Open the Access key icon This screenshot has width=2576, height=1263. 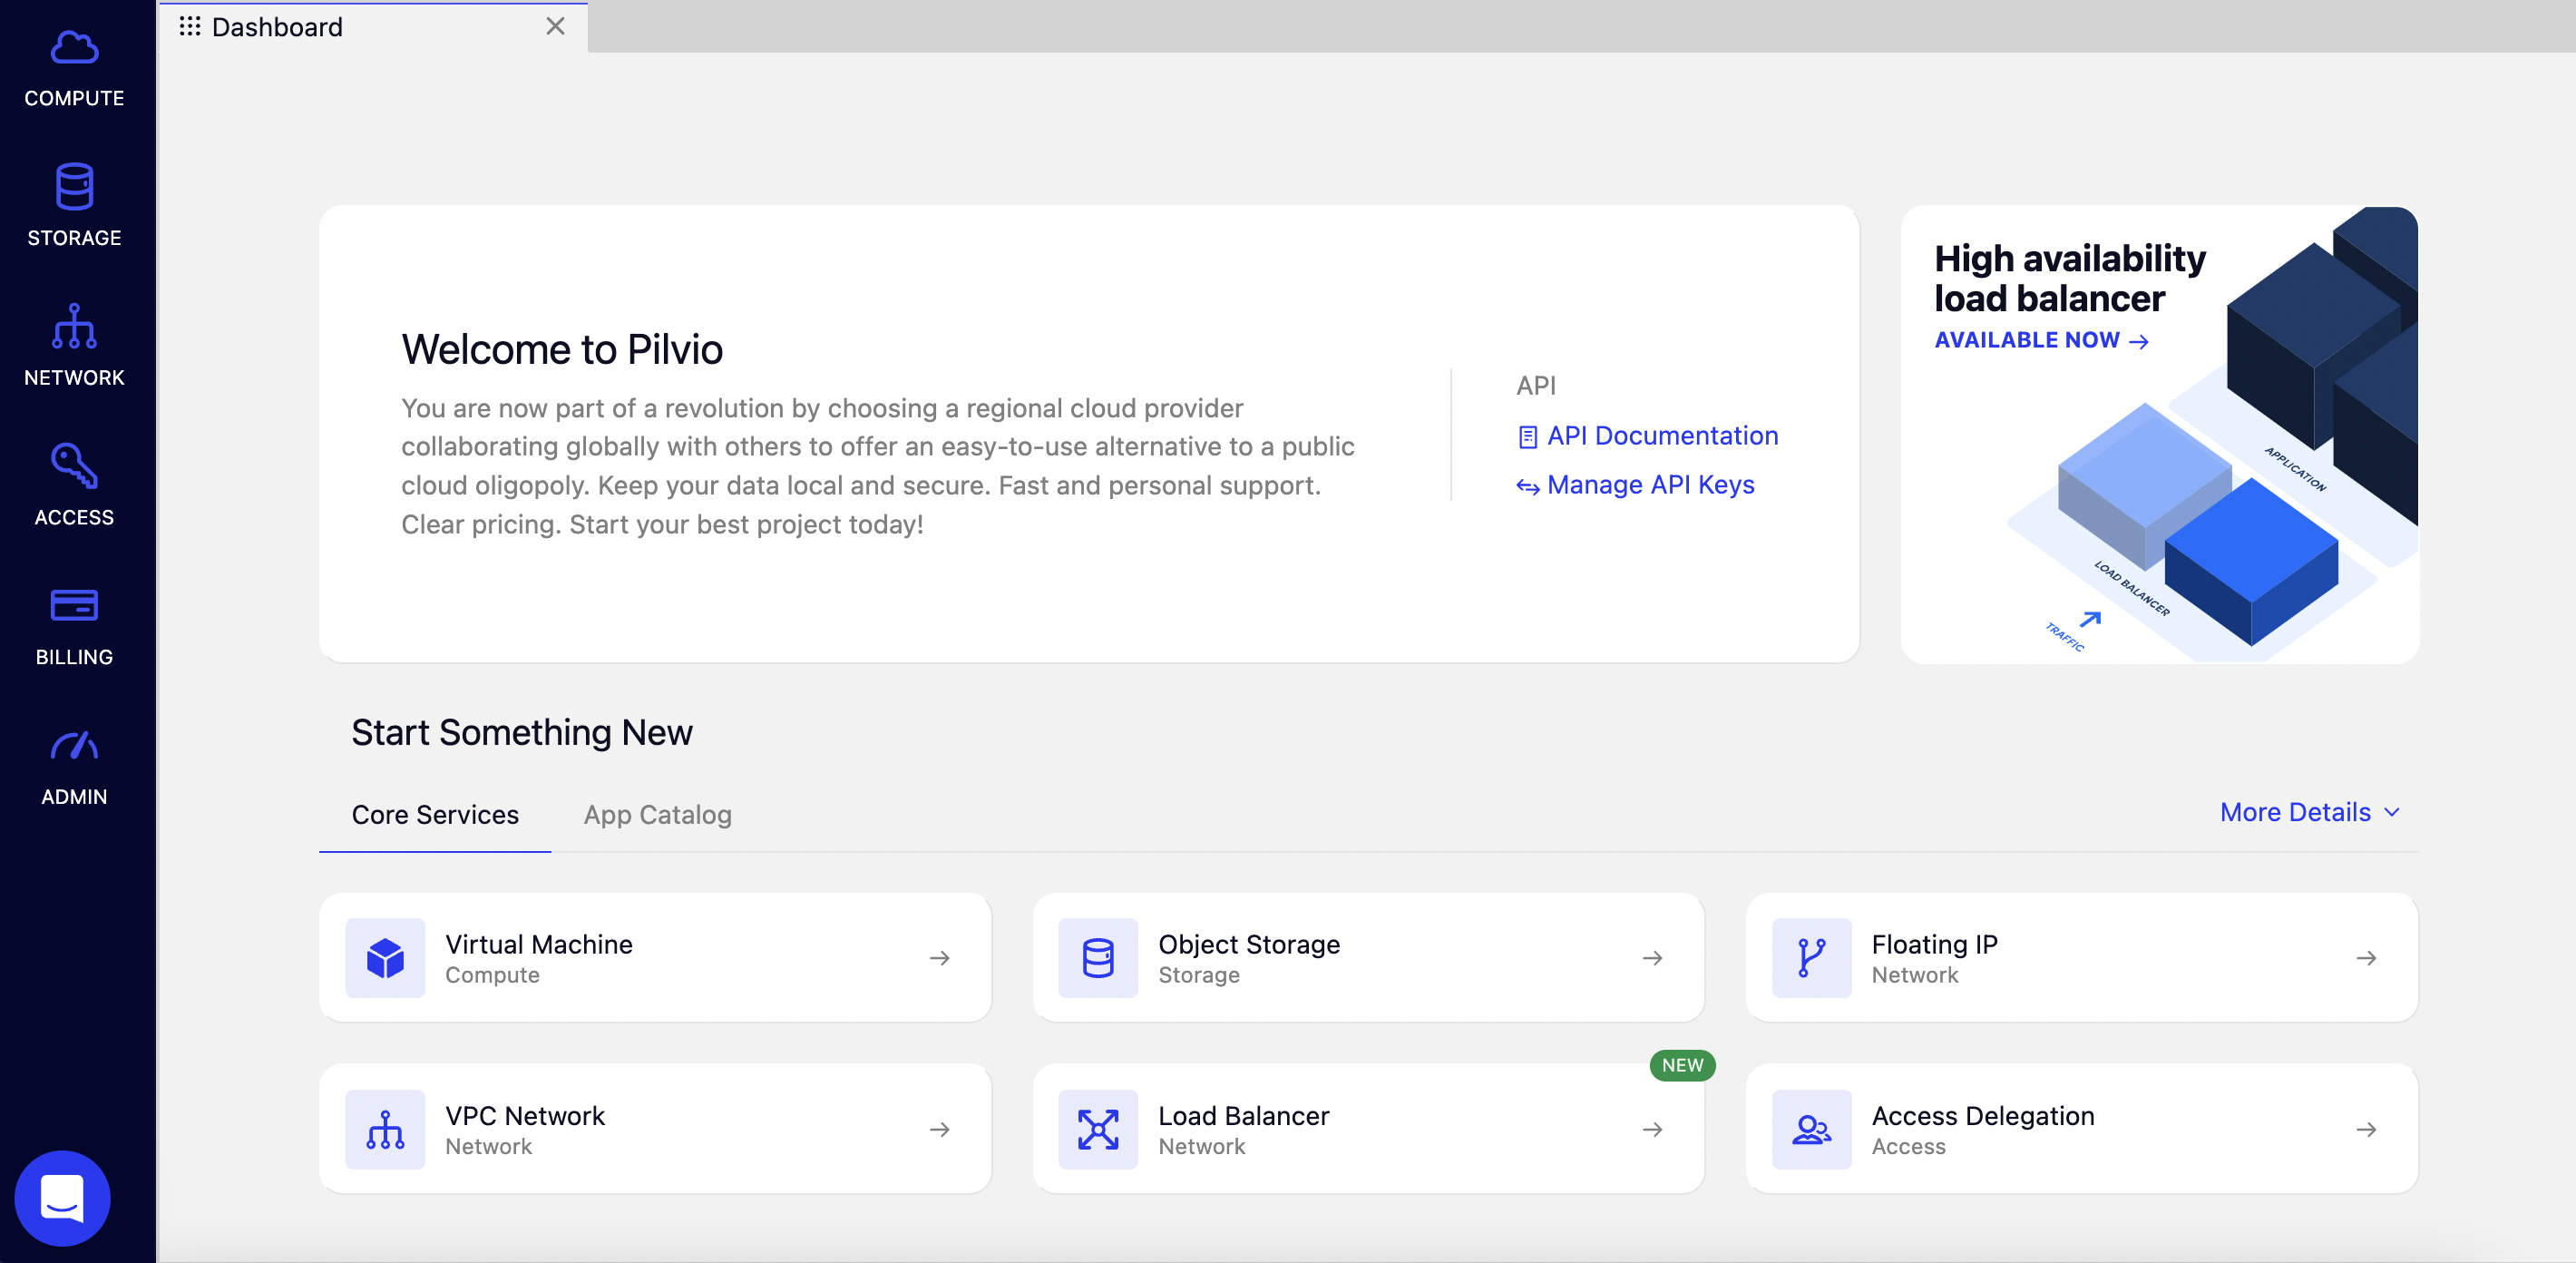pyautogui.click(x=74, y=466)
